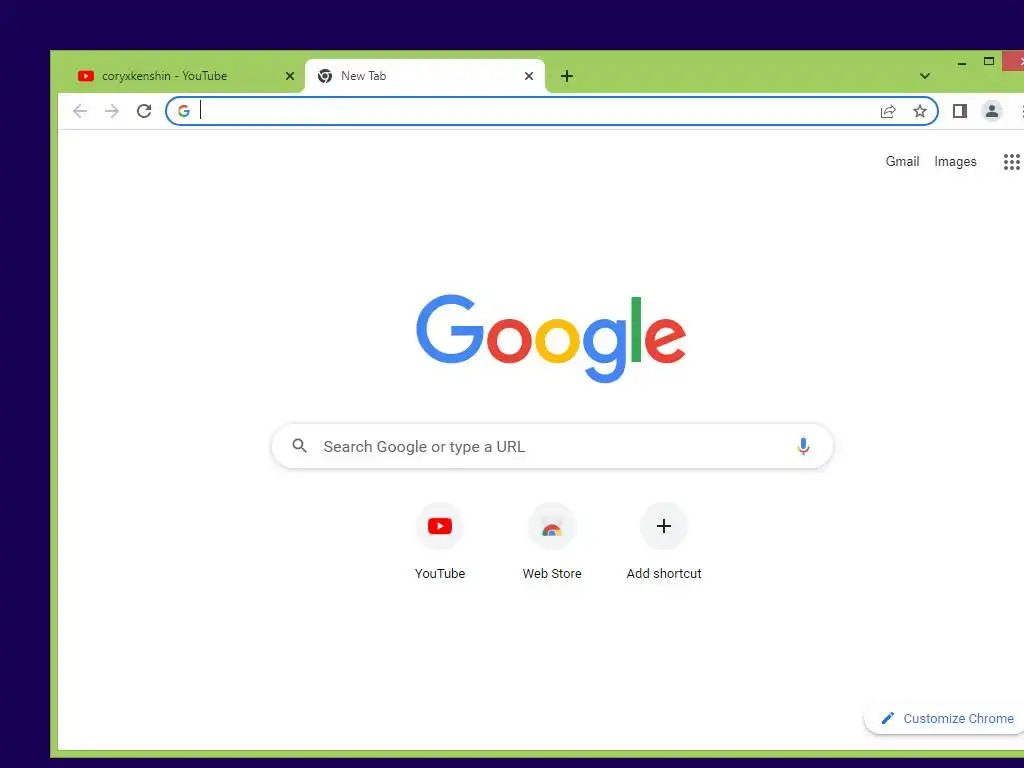The width and height of the screenshot is (1024, 768).
Task: Open the side panel
Action: [959, 111]
